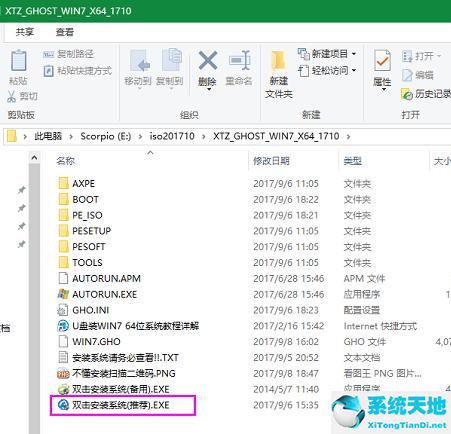The width and height of the screenshot is (451, 434).
Task: Click Paste shortcut (粘贴快捷方式) icon
Action: coord(49,71)
